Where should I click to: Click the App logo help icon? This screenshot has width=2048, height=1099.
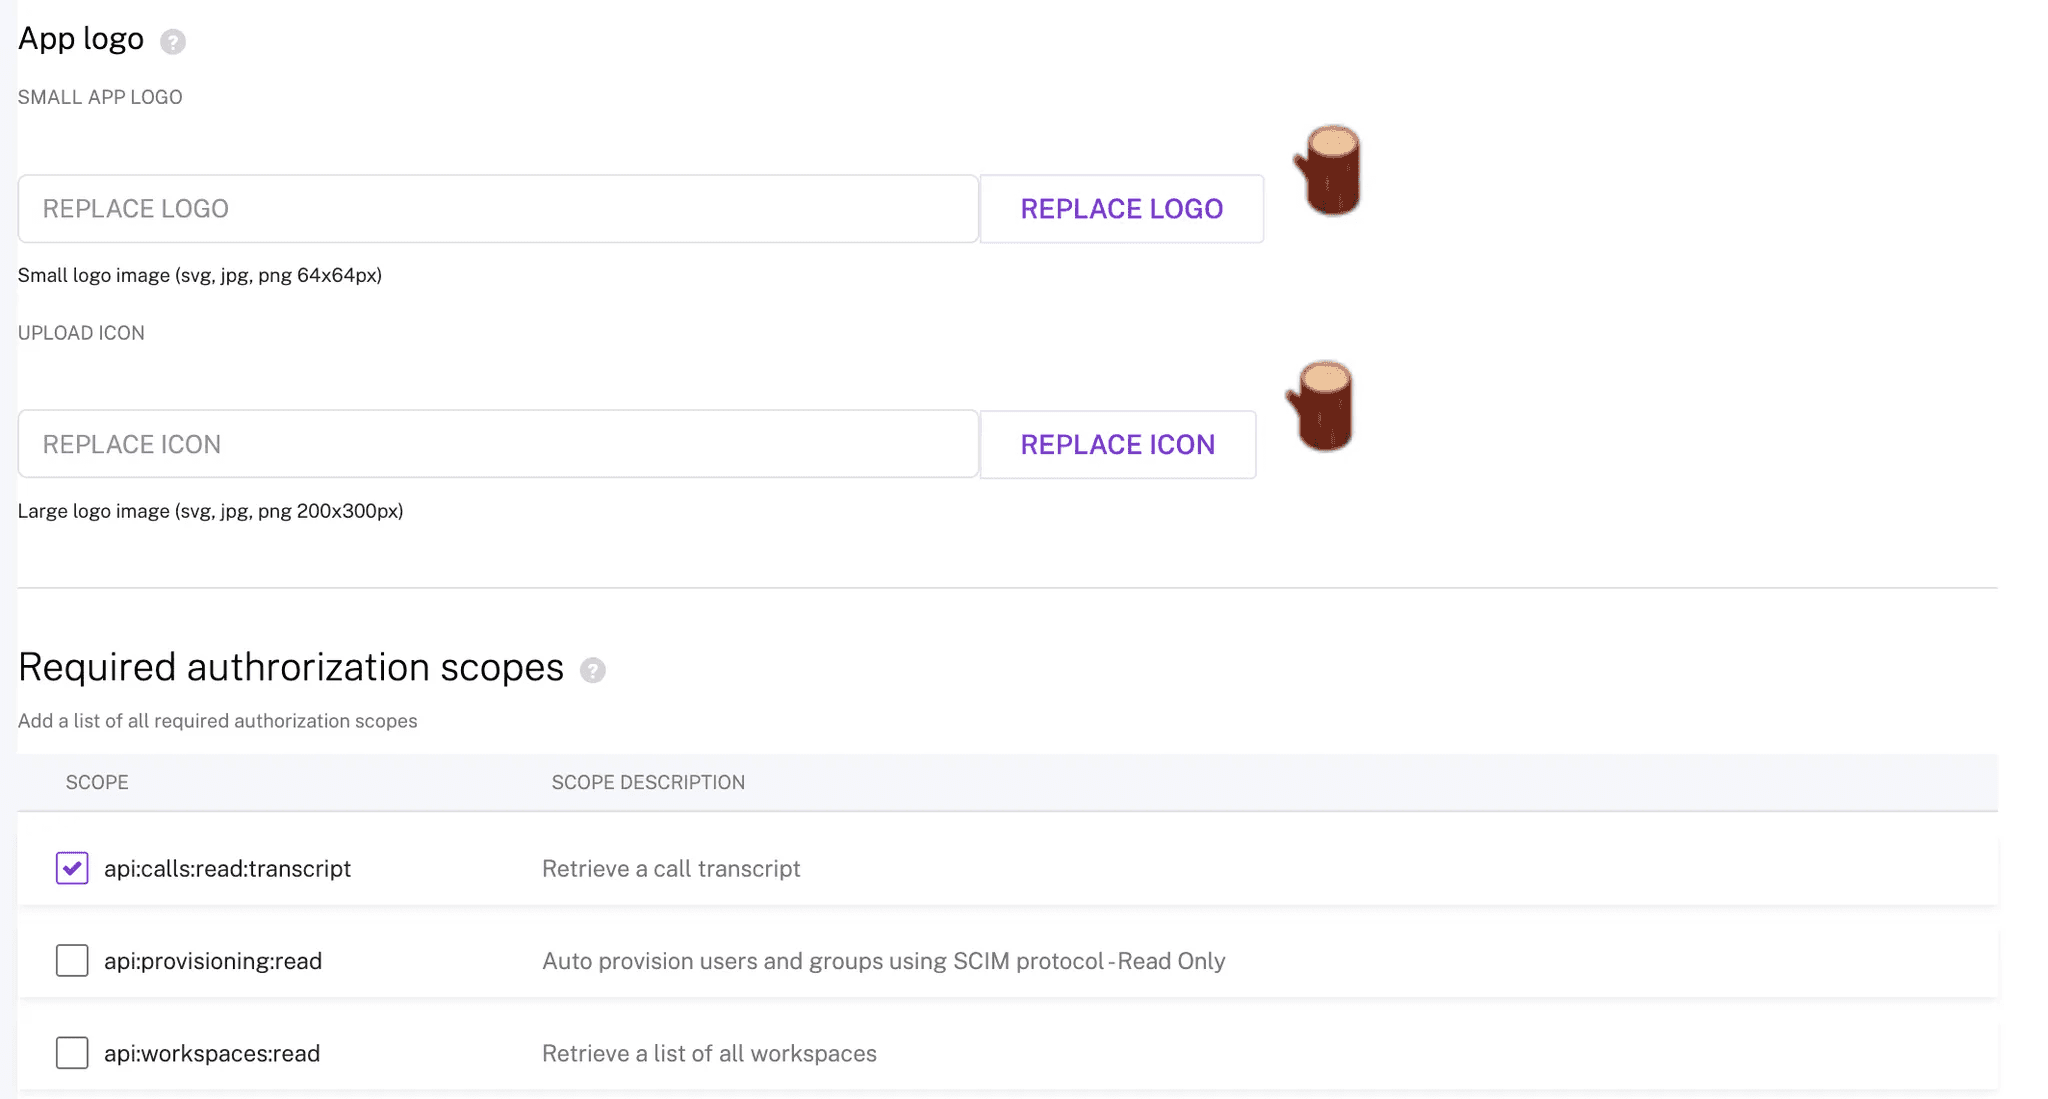(x=173, y=42)
